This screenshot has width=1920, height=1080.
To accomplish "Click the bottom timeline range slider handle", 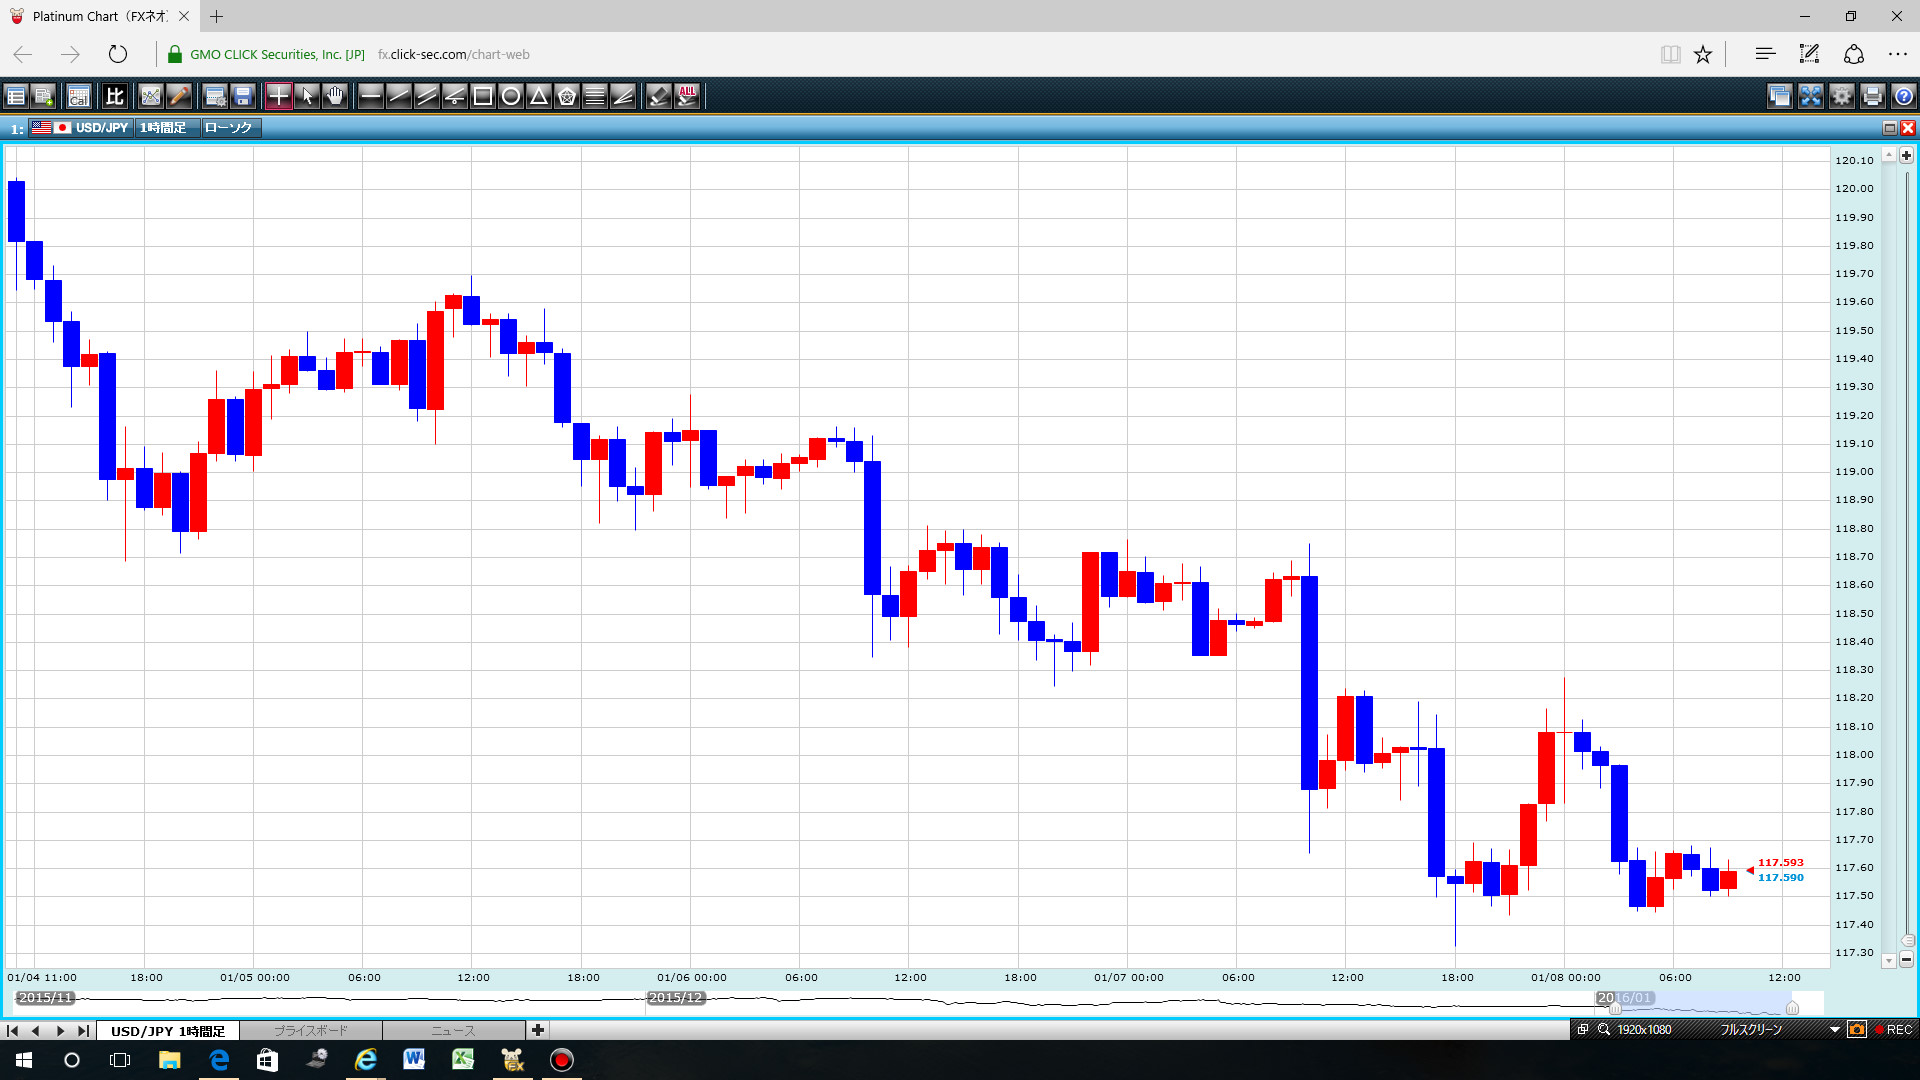I will [1792, 1007].
